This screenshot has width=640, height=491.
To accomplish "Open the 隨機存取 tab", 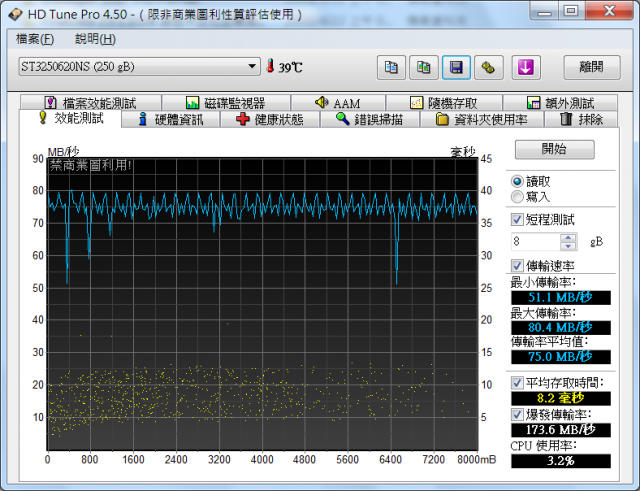I will pos(444,102).
